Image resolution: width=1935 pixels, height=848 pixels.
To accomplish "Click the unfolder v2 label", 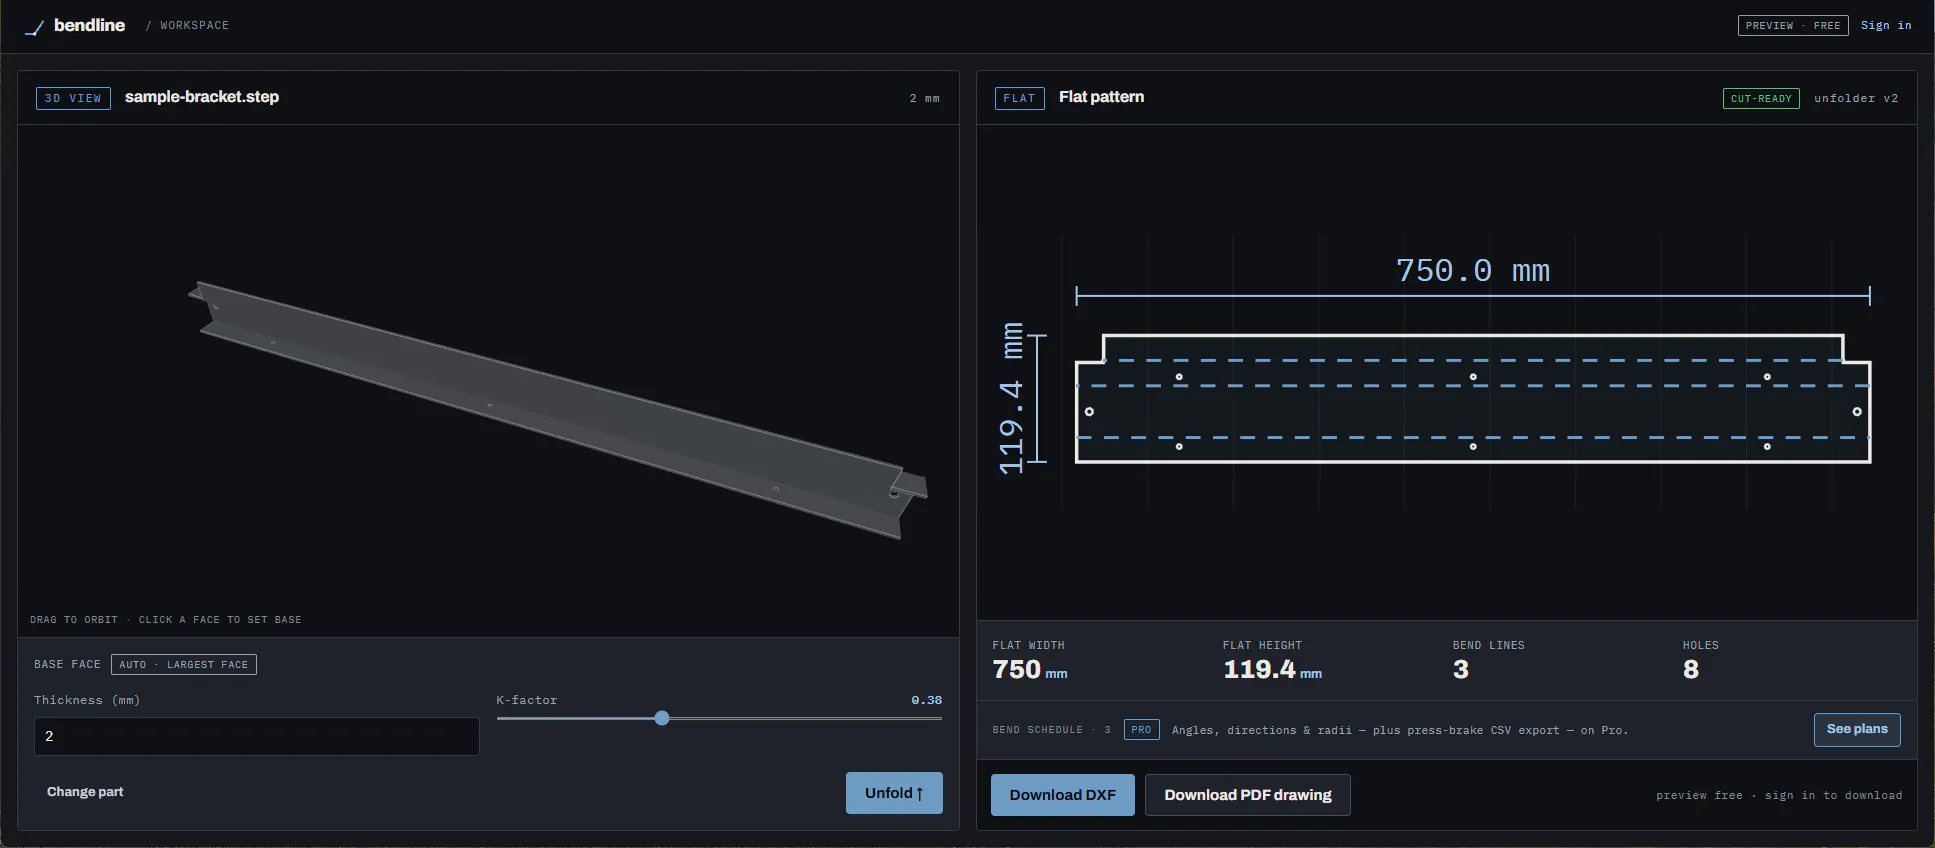I will click(1856, 98).
